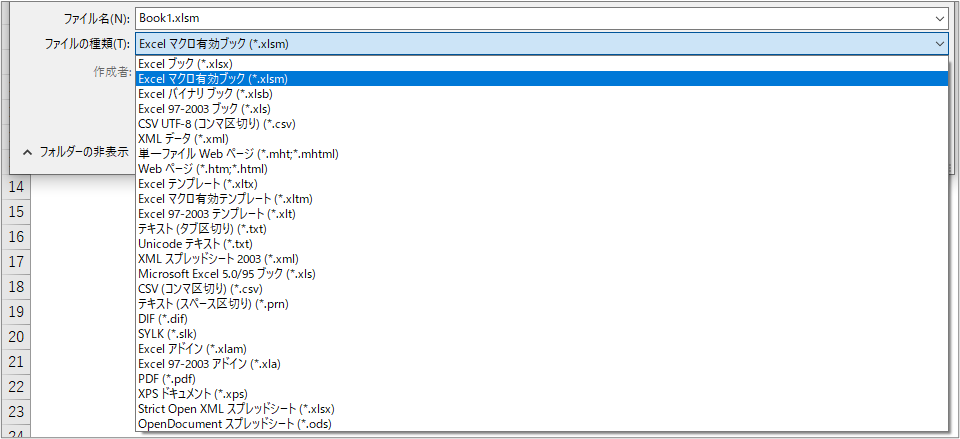Select CSV UTF-8 (コンマ区切り) (*.csv)
The image size is (960, 439).
542,124
